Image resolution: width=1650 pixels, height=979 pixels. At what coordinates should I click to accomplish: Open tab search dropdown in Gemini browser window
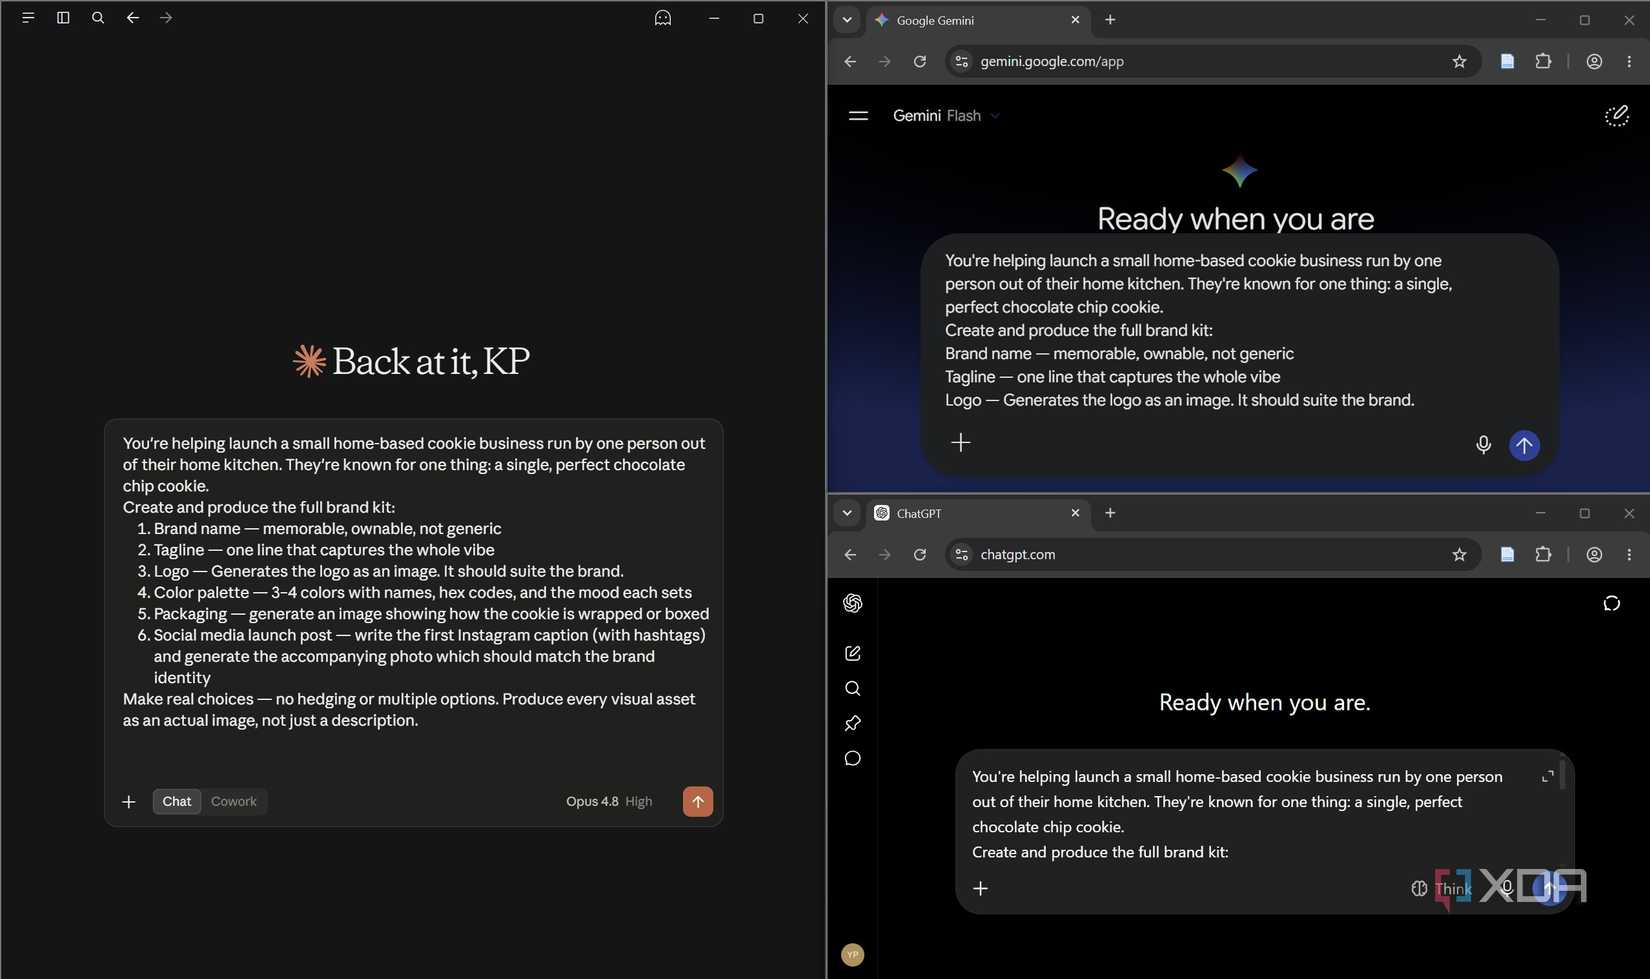[847, 20]
